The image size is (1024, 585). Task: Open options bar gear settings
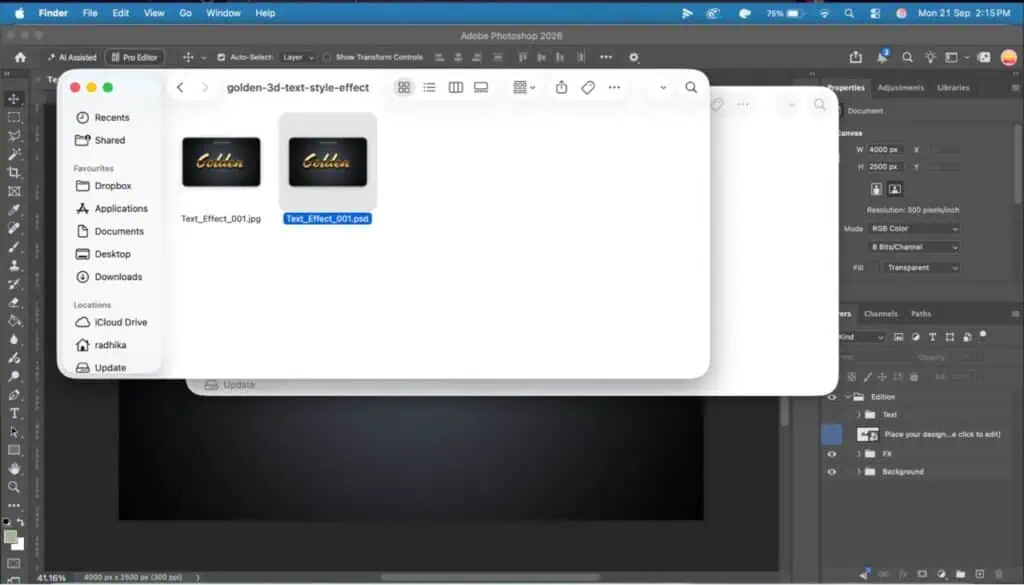coord(633,57)
